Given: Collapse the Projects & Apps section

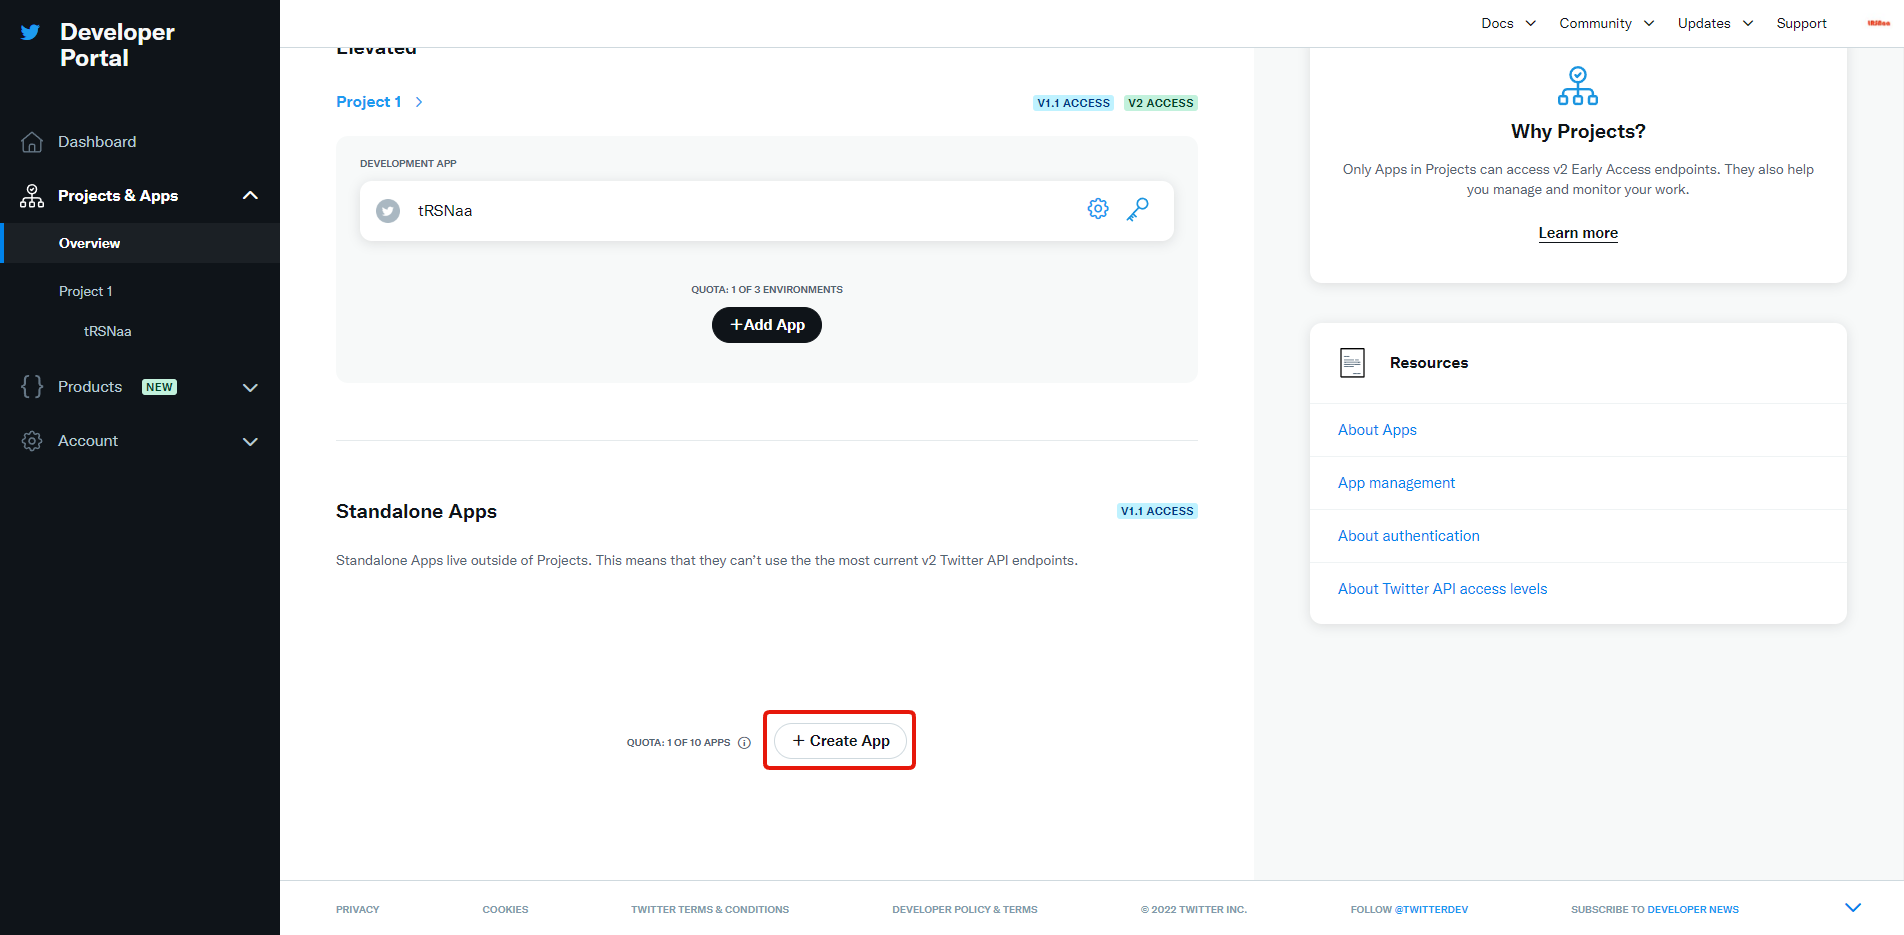Looking at the screenshot, I should pyautogui.click(x=250, y=195).
